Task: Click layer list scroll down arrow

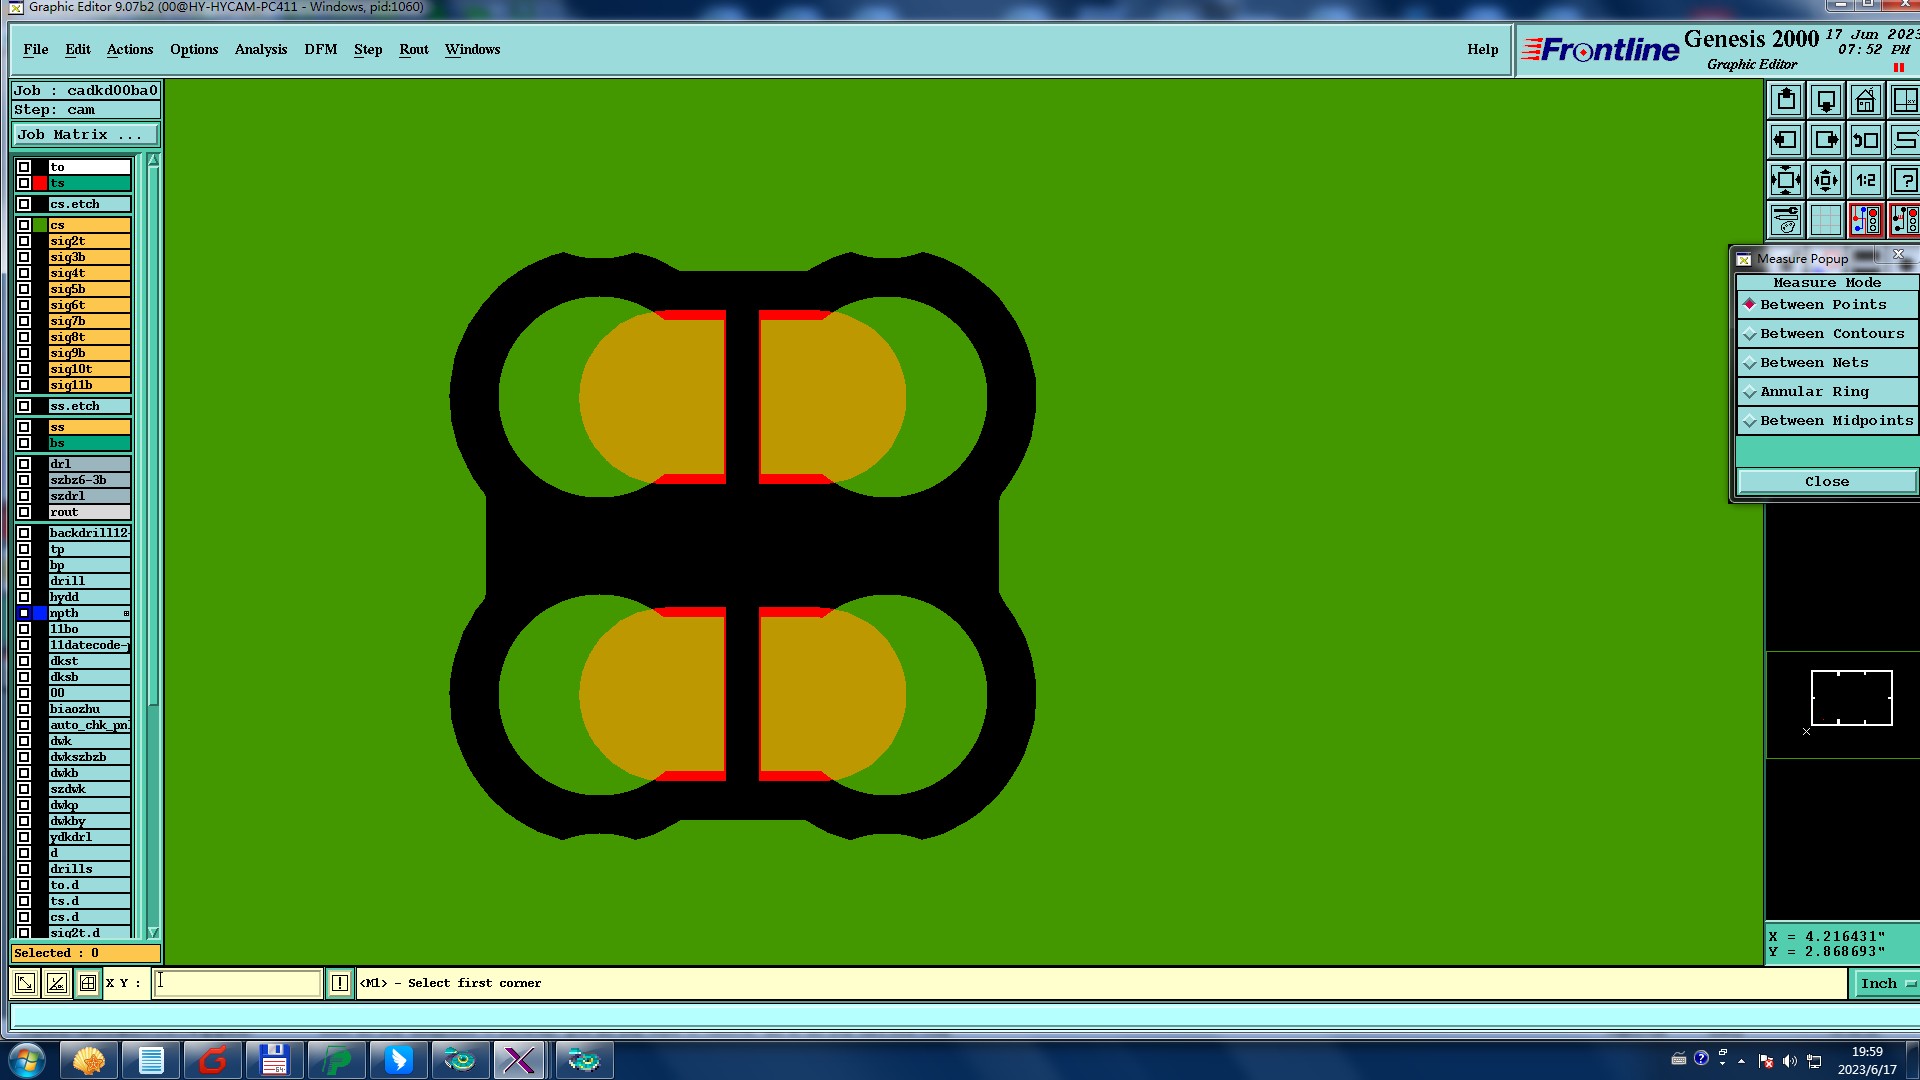Action: pos(153,932)
